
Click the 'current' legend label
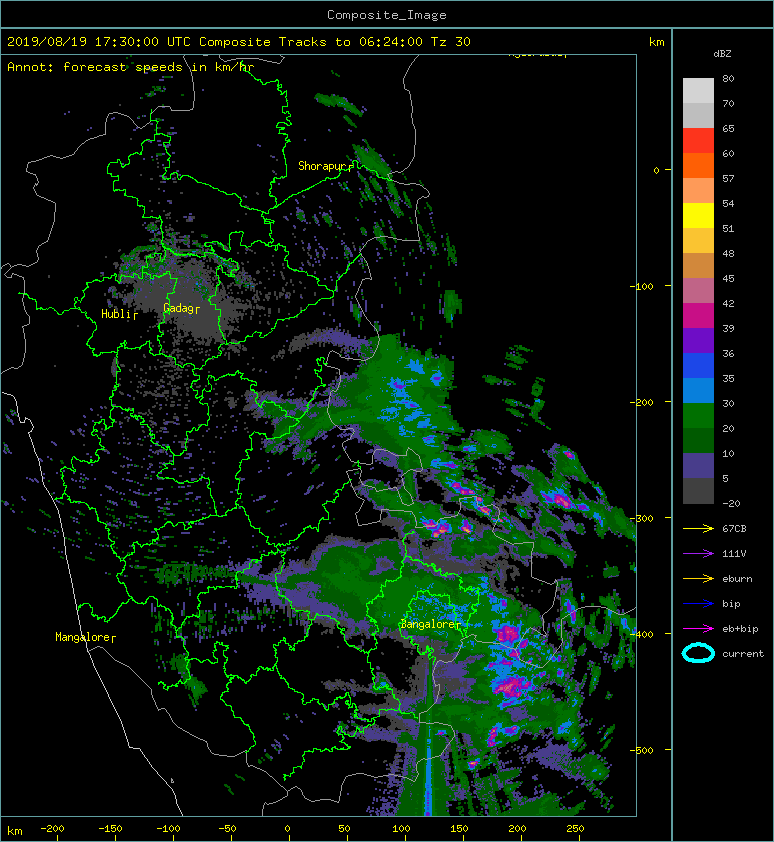(x=743, y=654)
